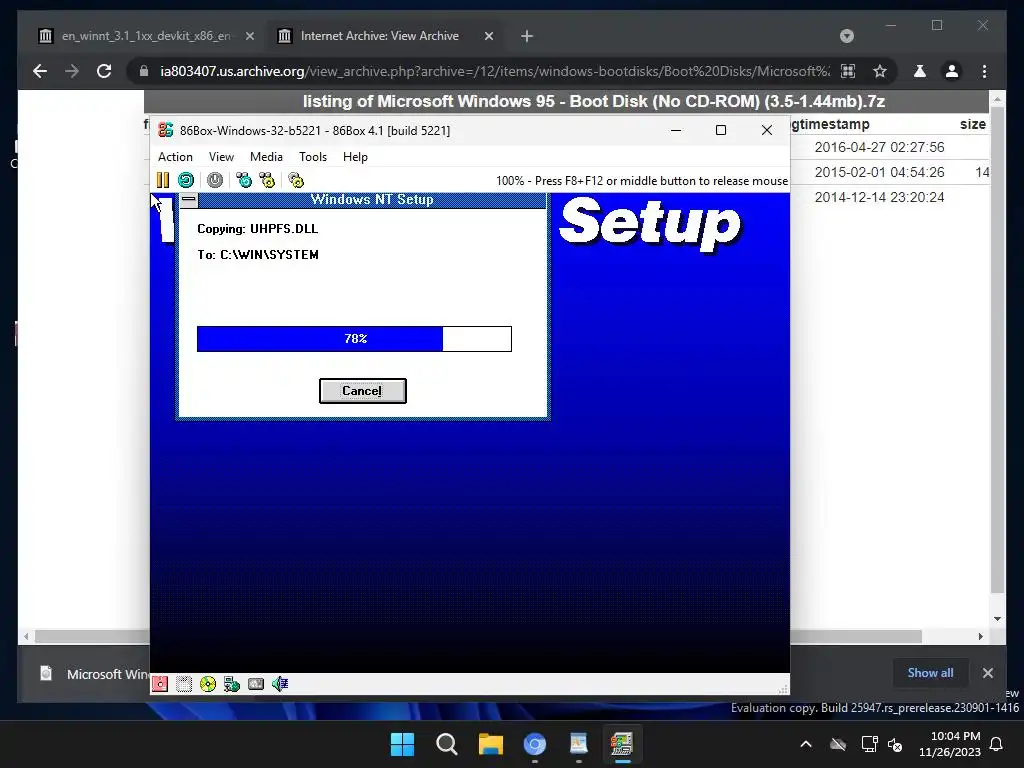The image size is (1024, 768).
Task: Click the browser address bar URL
Action: pos(495,71)
